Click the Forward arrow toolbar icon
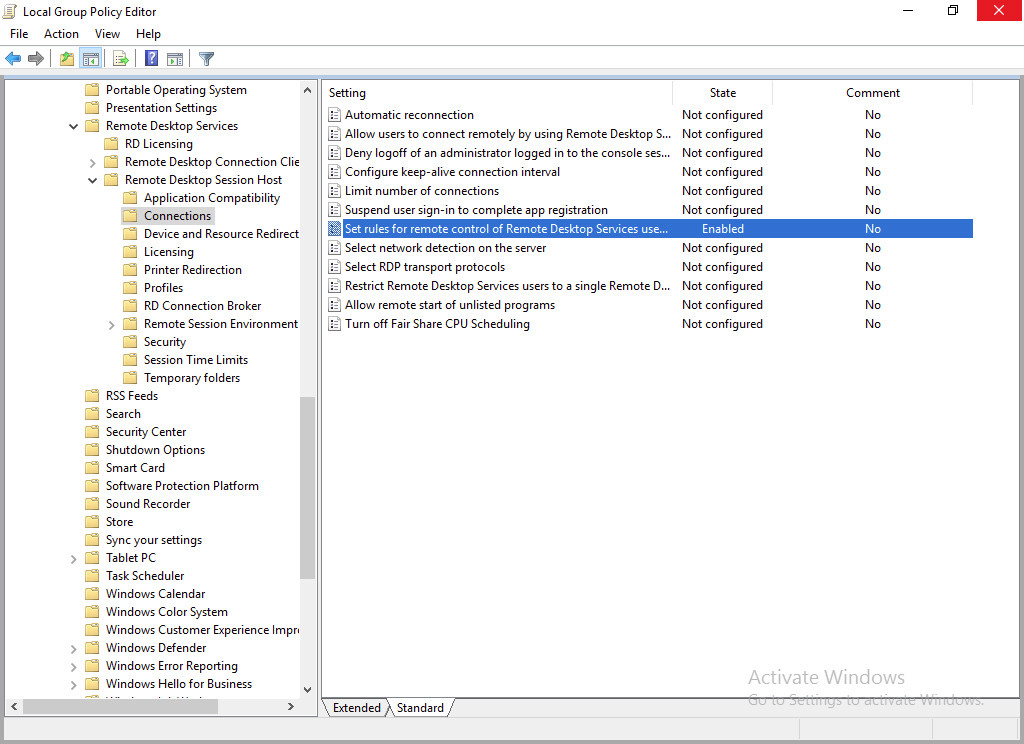1024x744 pixels. tap(36, 59)
